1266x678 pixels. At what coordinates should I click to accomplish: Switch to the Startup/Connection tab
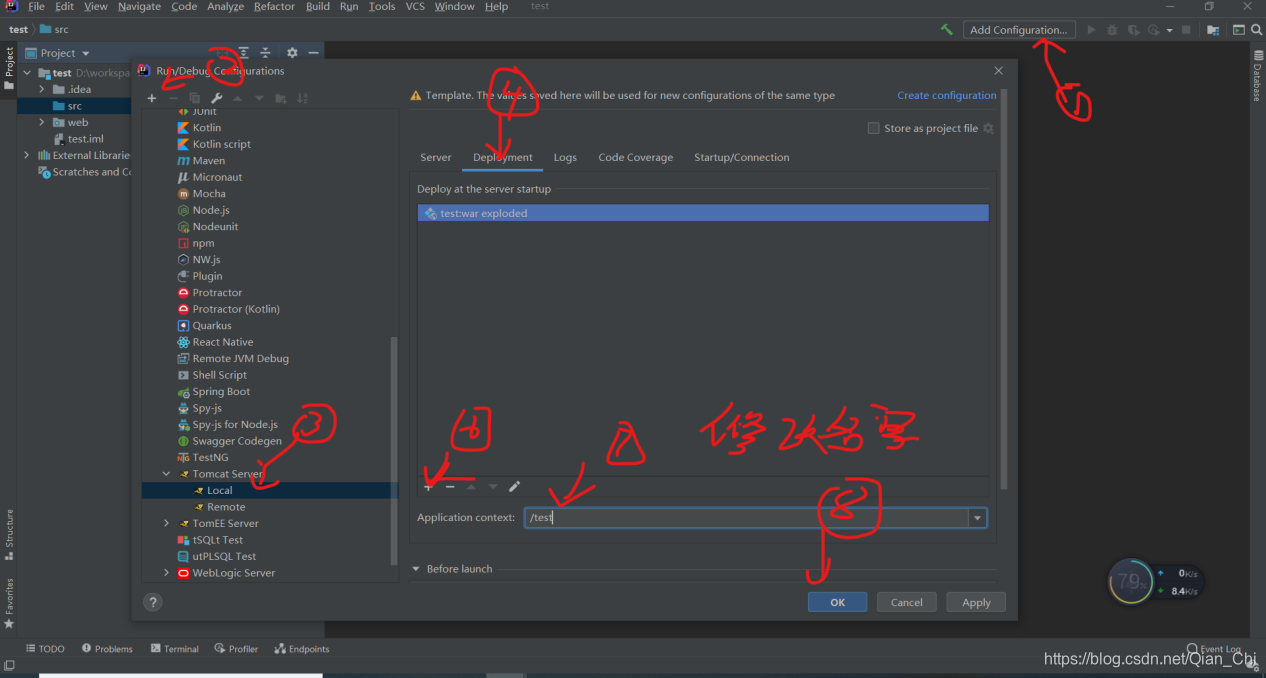pos(741,157)
